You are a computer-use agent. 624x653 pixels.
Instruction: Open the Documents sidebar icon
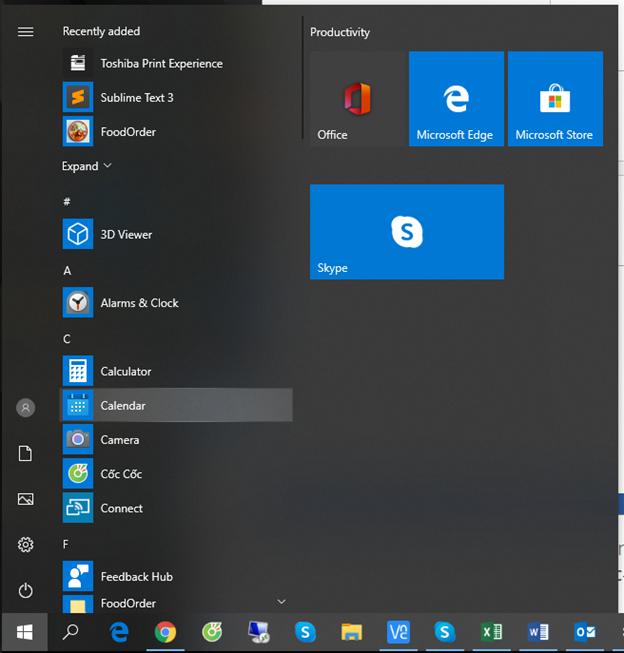25,454
